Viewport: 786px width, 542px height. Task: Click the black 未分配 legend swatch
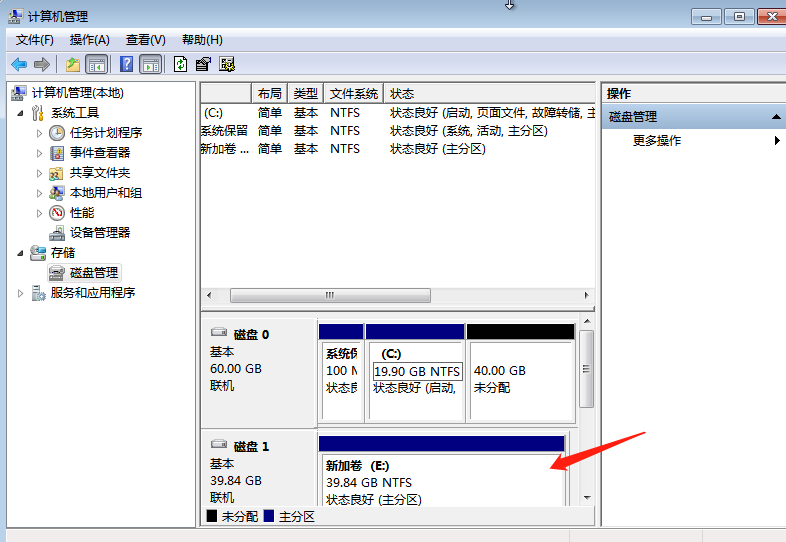coord(212,516)
